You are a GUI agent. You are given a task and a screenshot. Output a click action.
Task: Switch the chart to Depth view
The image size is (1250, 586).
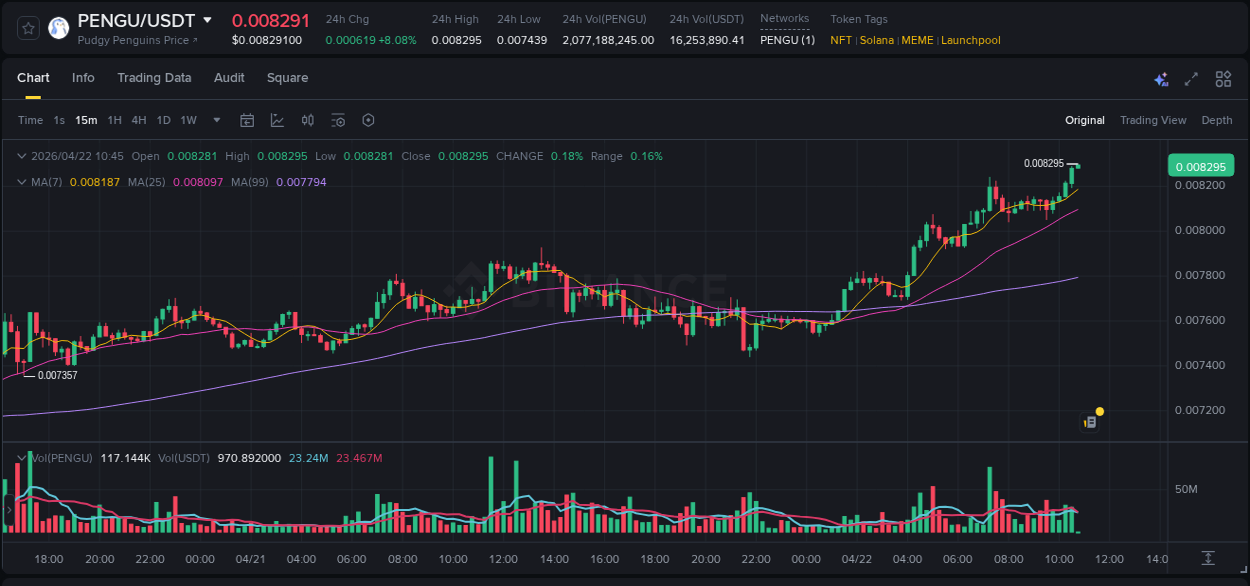coord(1217,120)
